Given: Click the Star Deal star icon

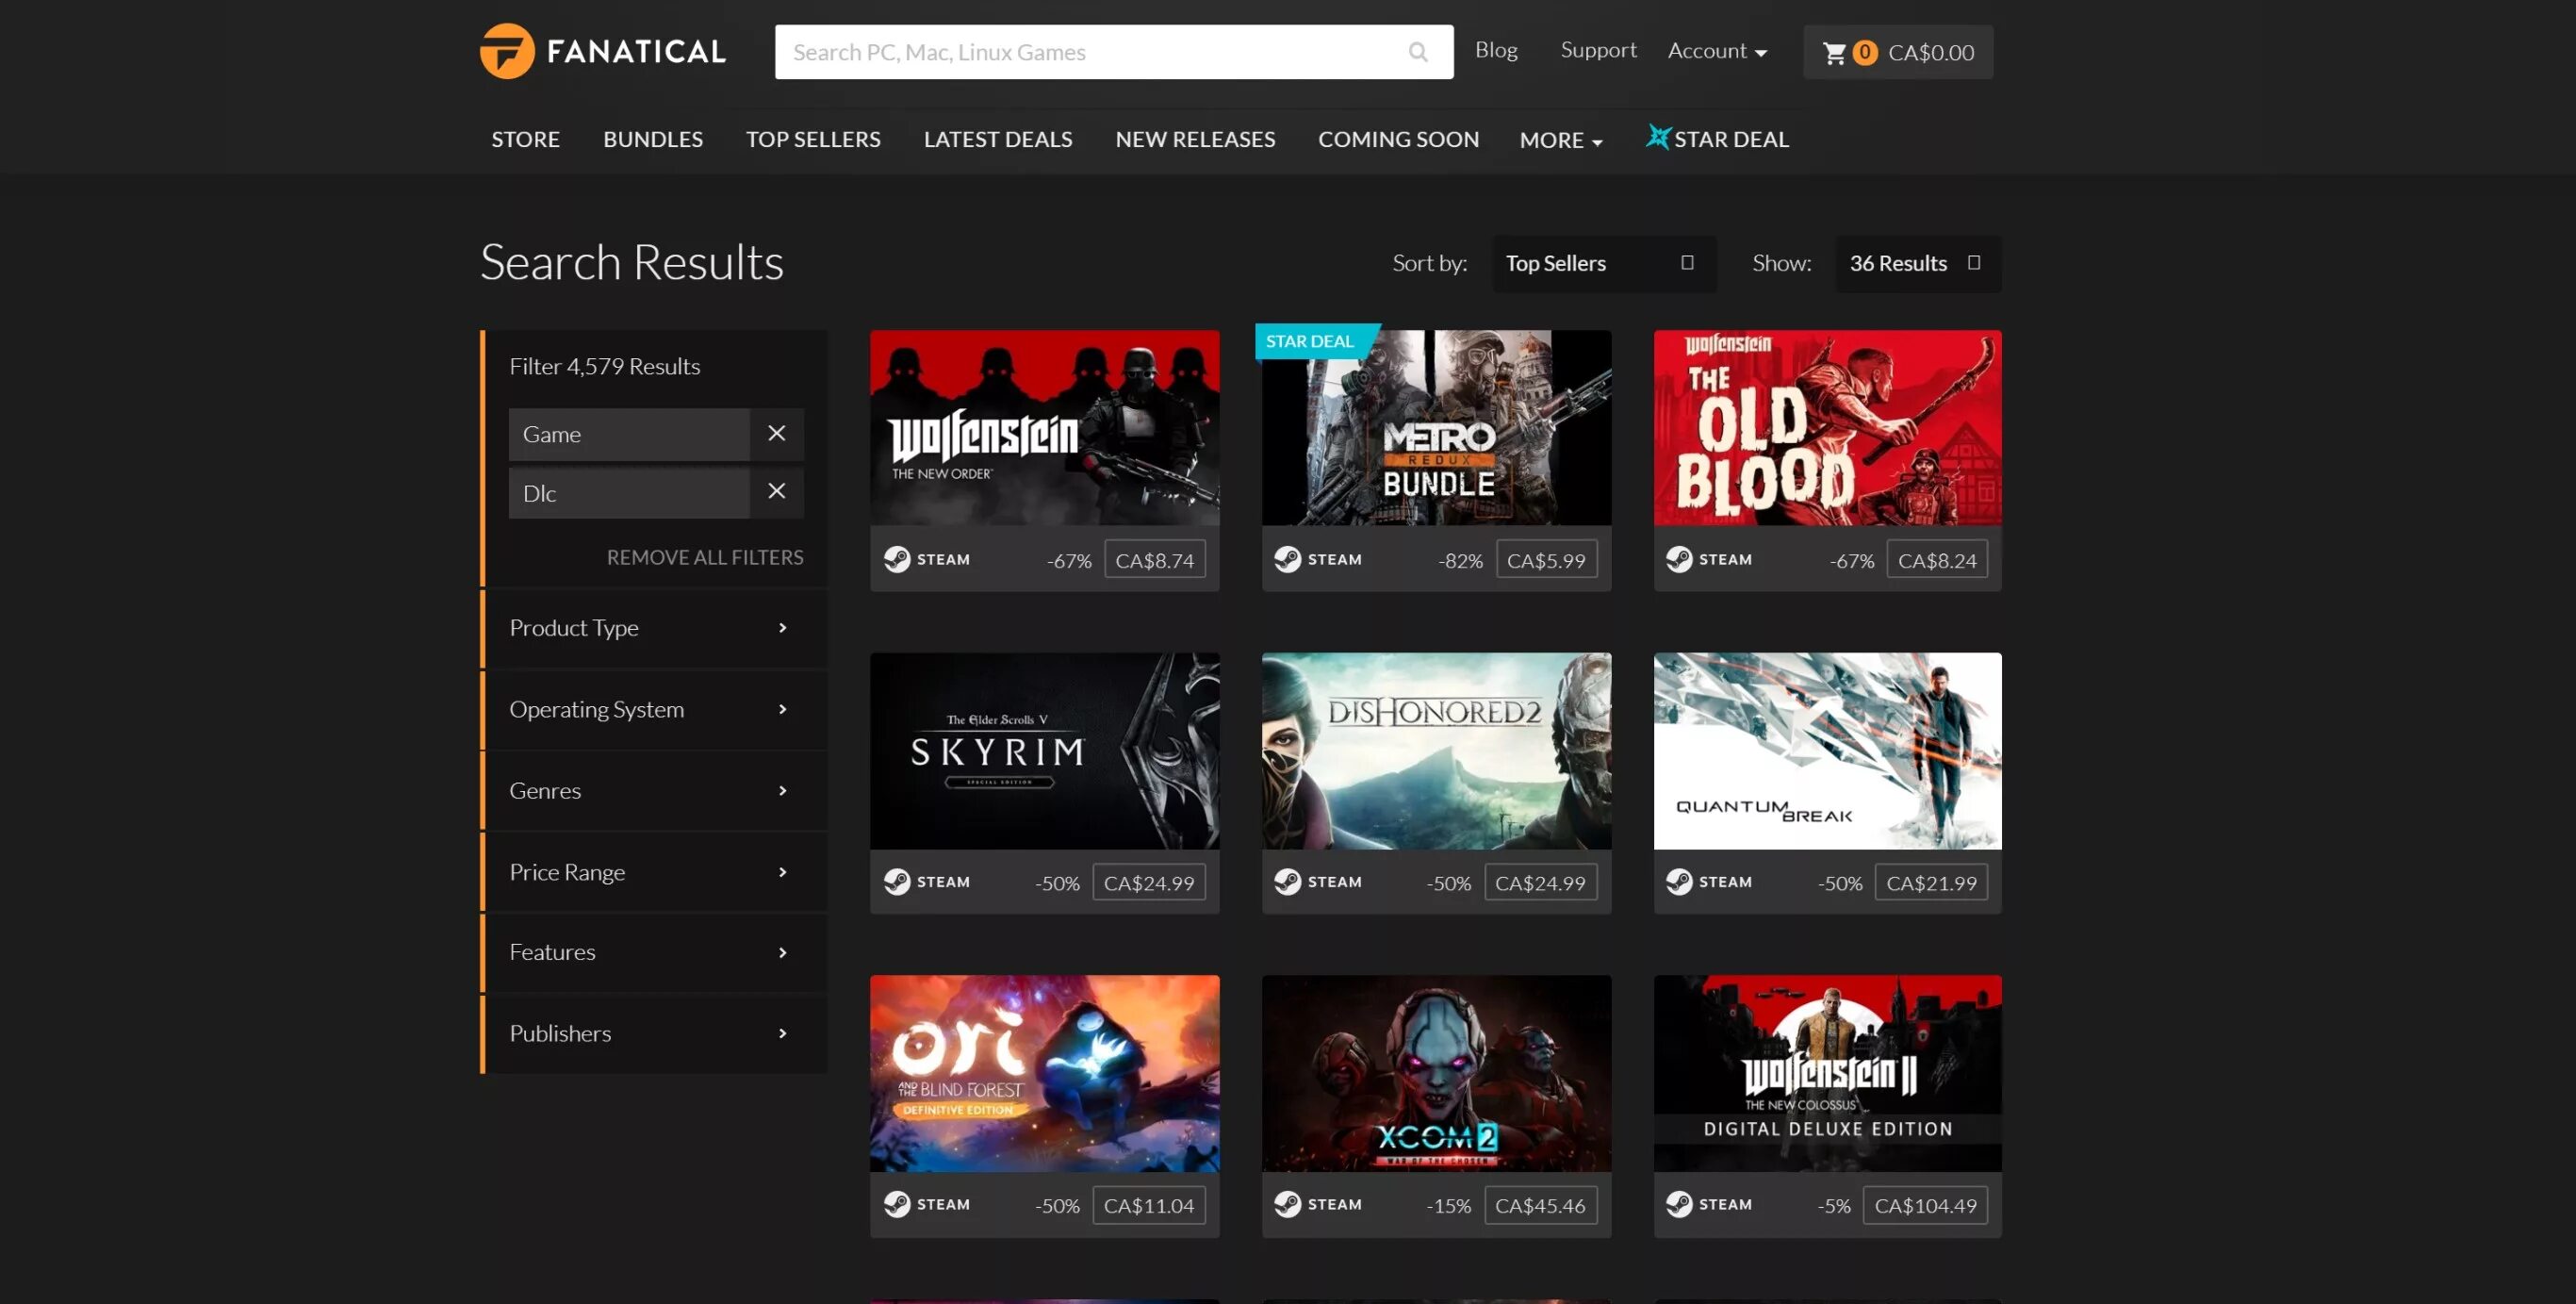Looking at the screenshot, I should (x=1657, y=137).
